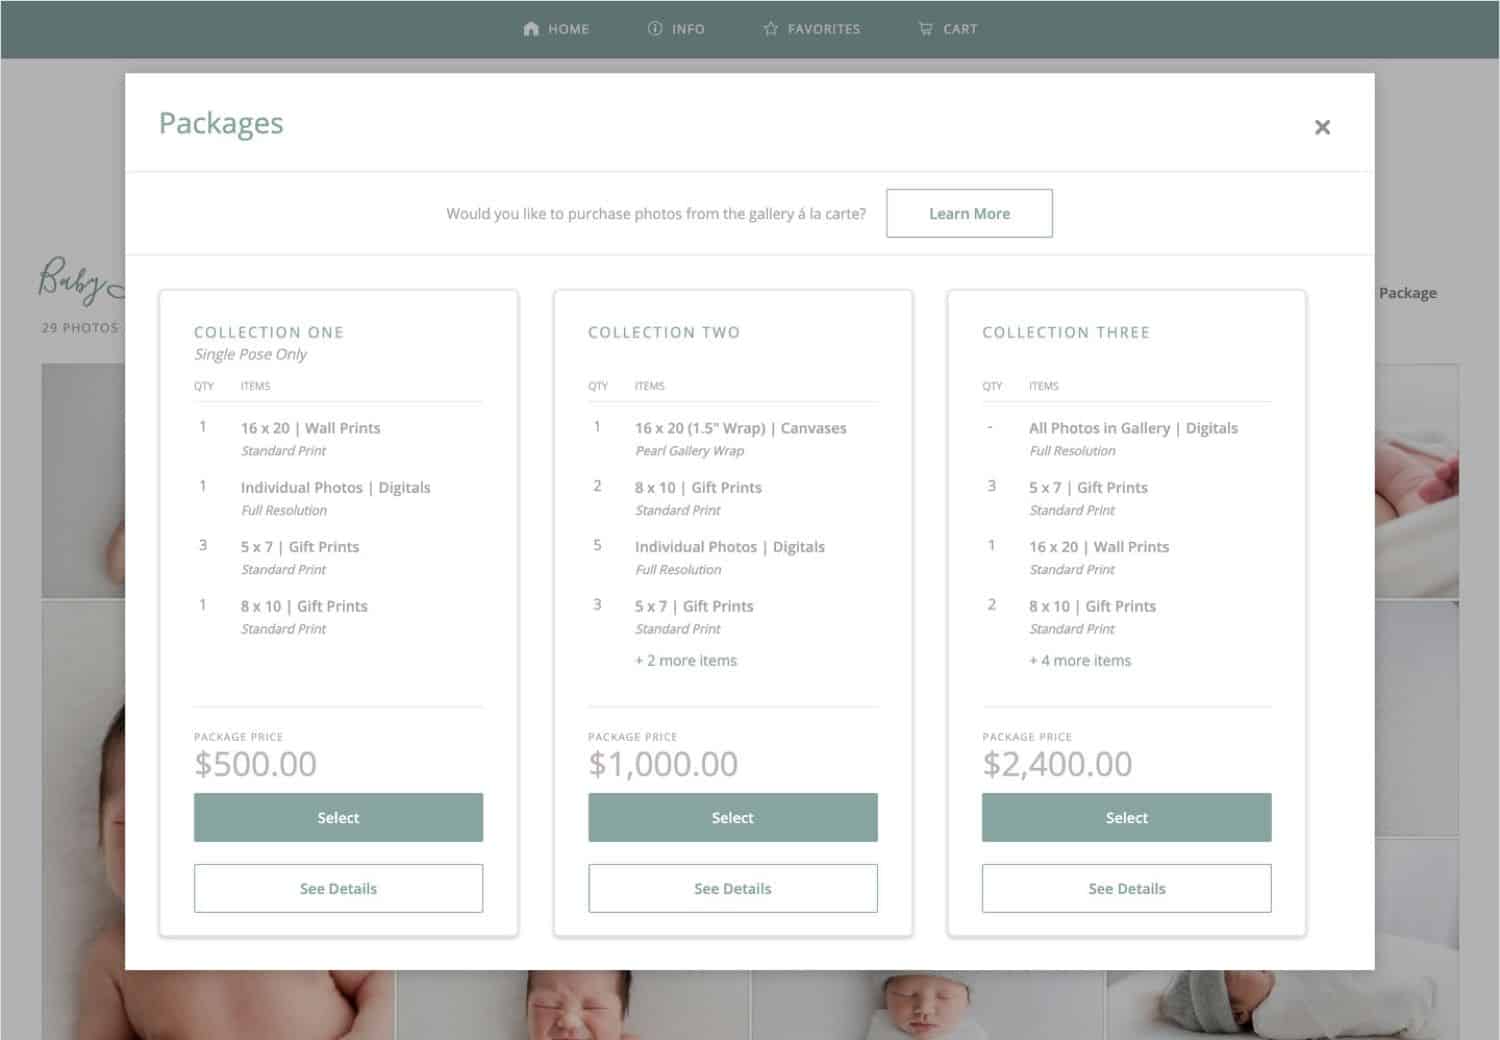See Details for Collection Two
Viewport: 1500px width, 1040px height.
732,888
